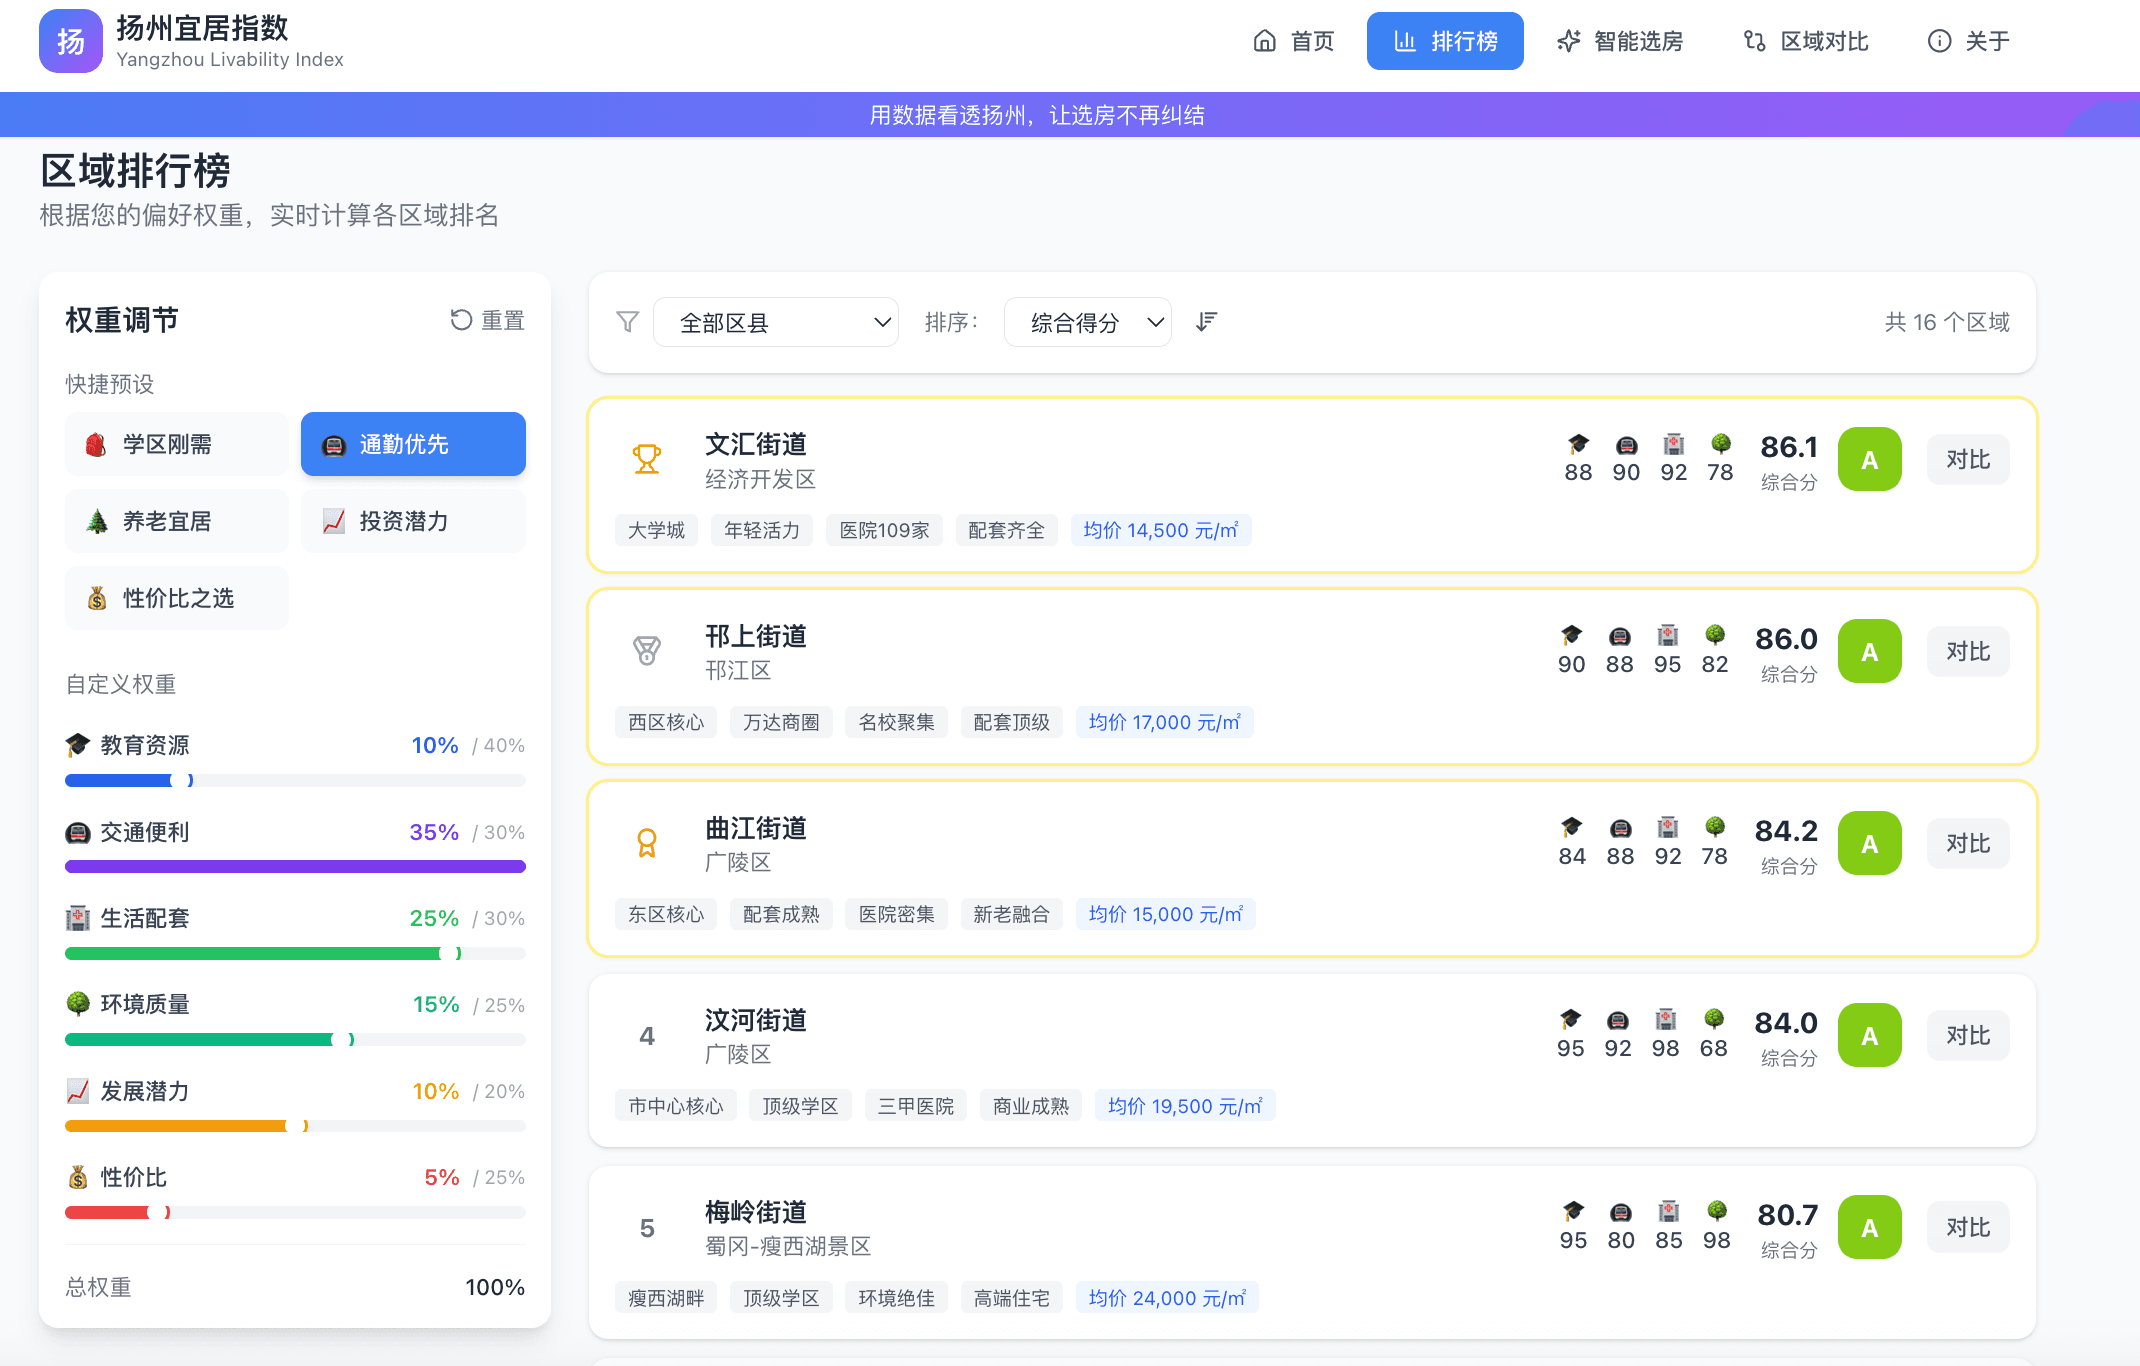The image size is (2140, 1366).
Task: Click the trophy icon next to 文汇街道
Action: click(647, 460)
